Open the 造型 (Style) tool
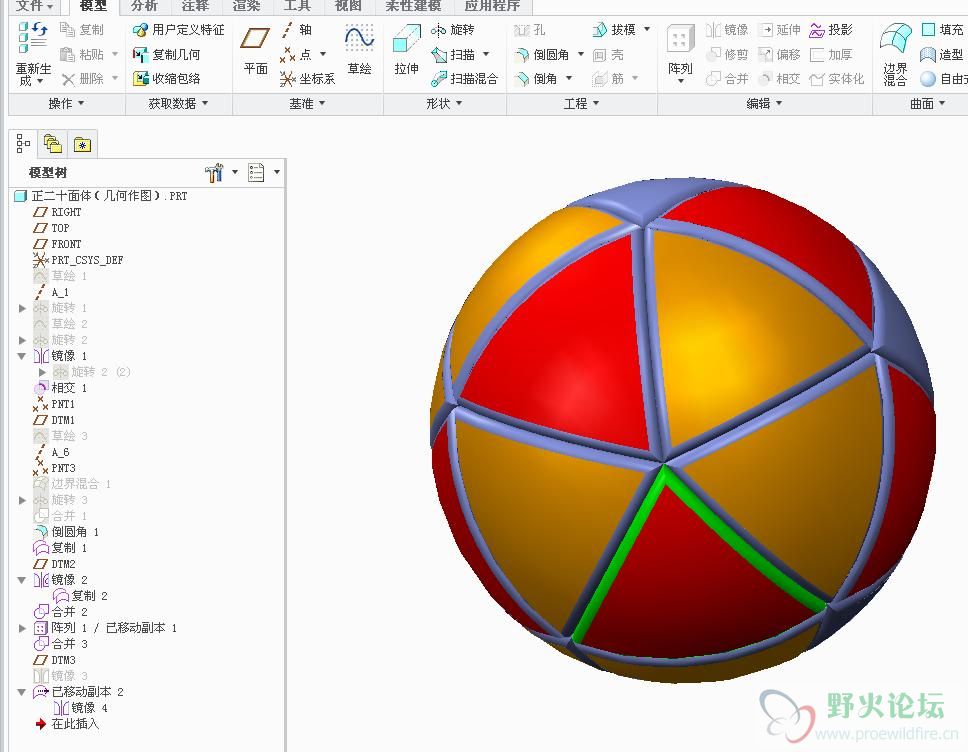This screenshot has height=752, width=968. [942, 54]
